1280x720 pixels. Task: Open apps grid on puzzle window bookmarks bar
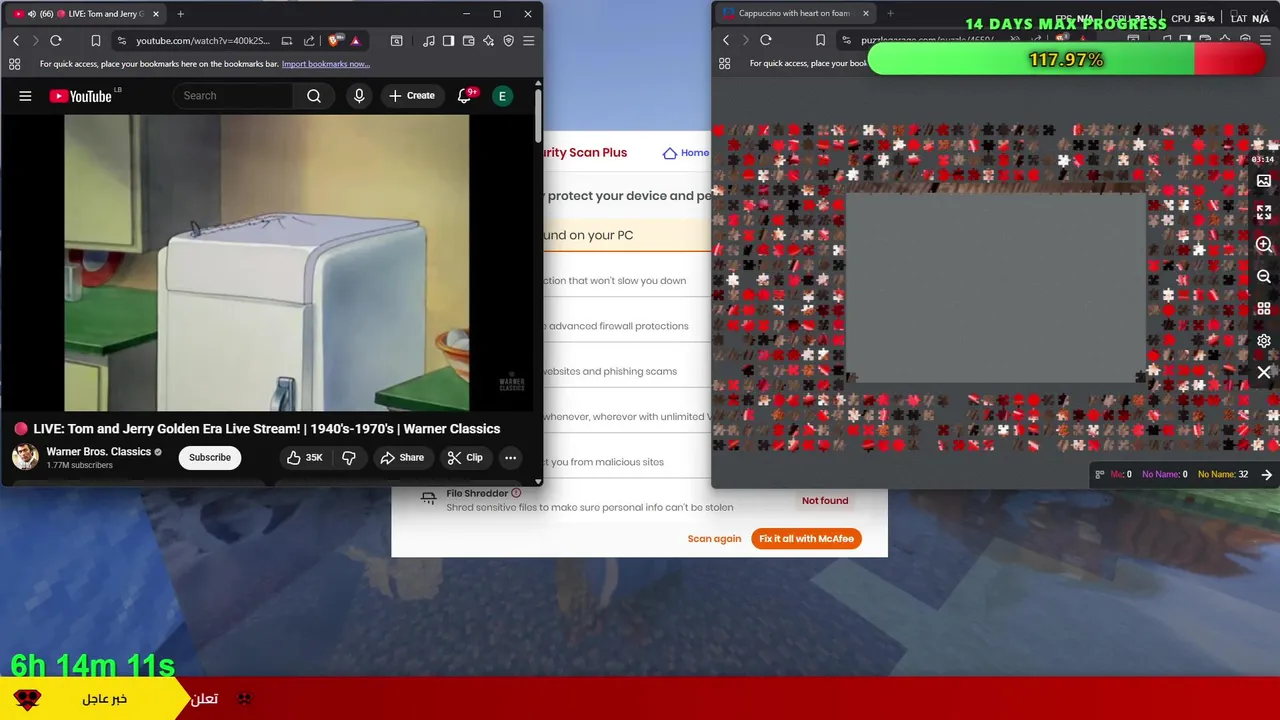tap(724, 63)
